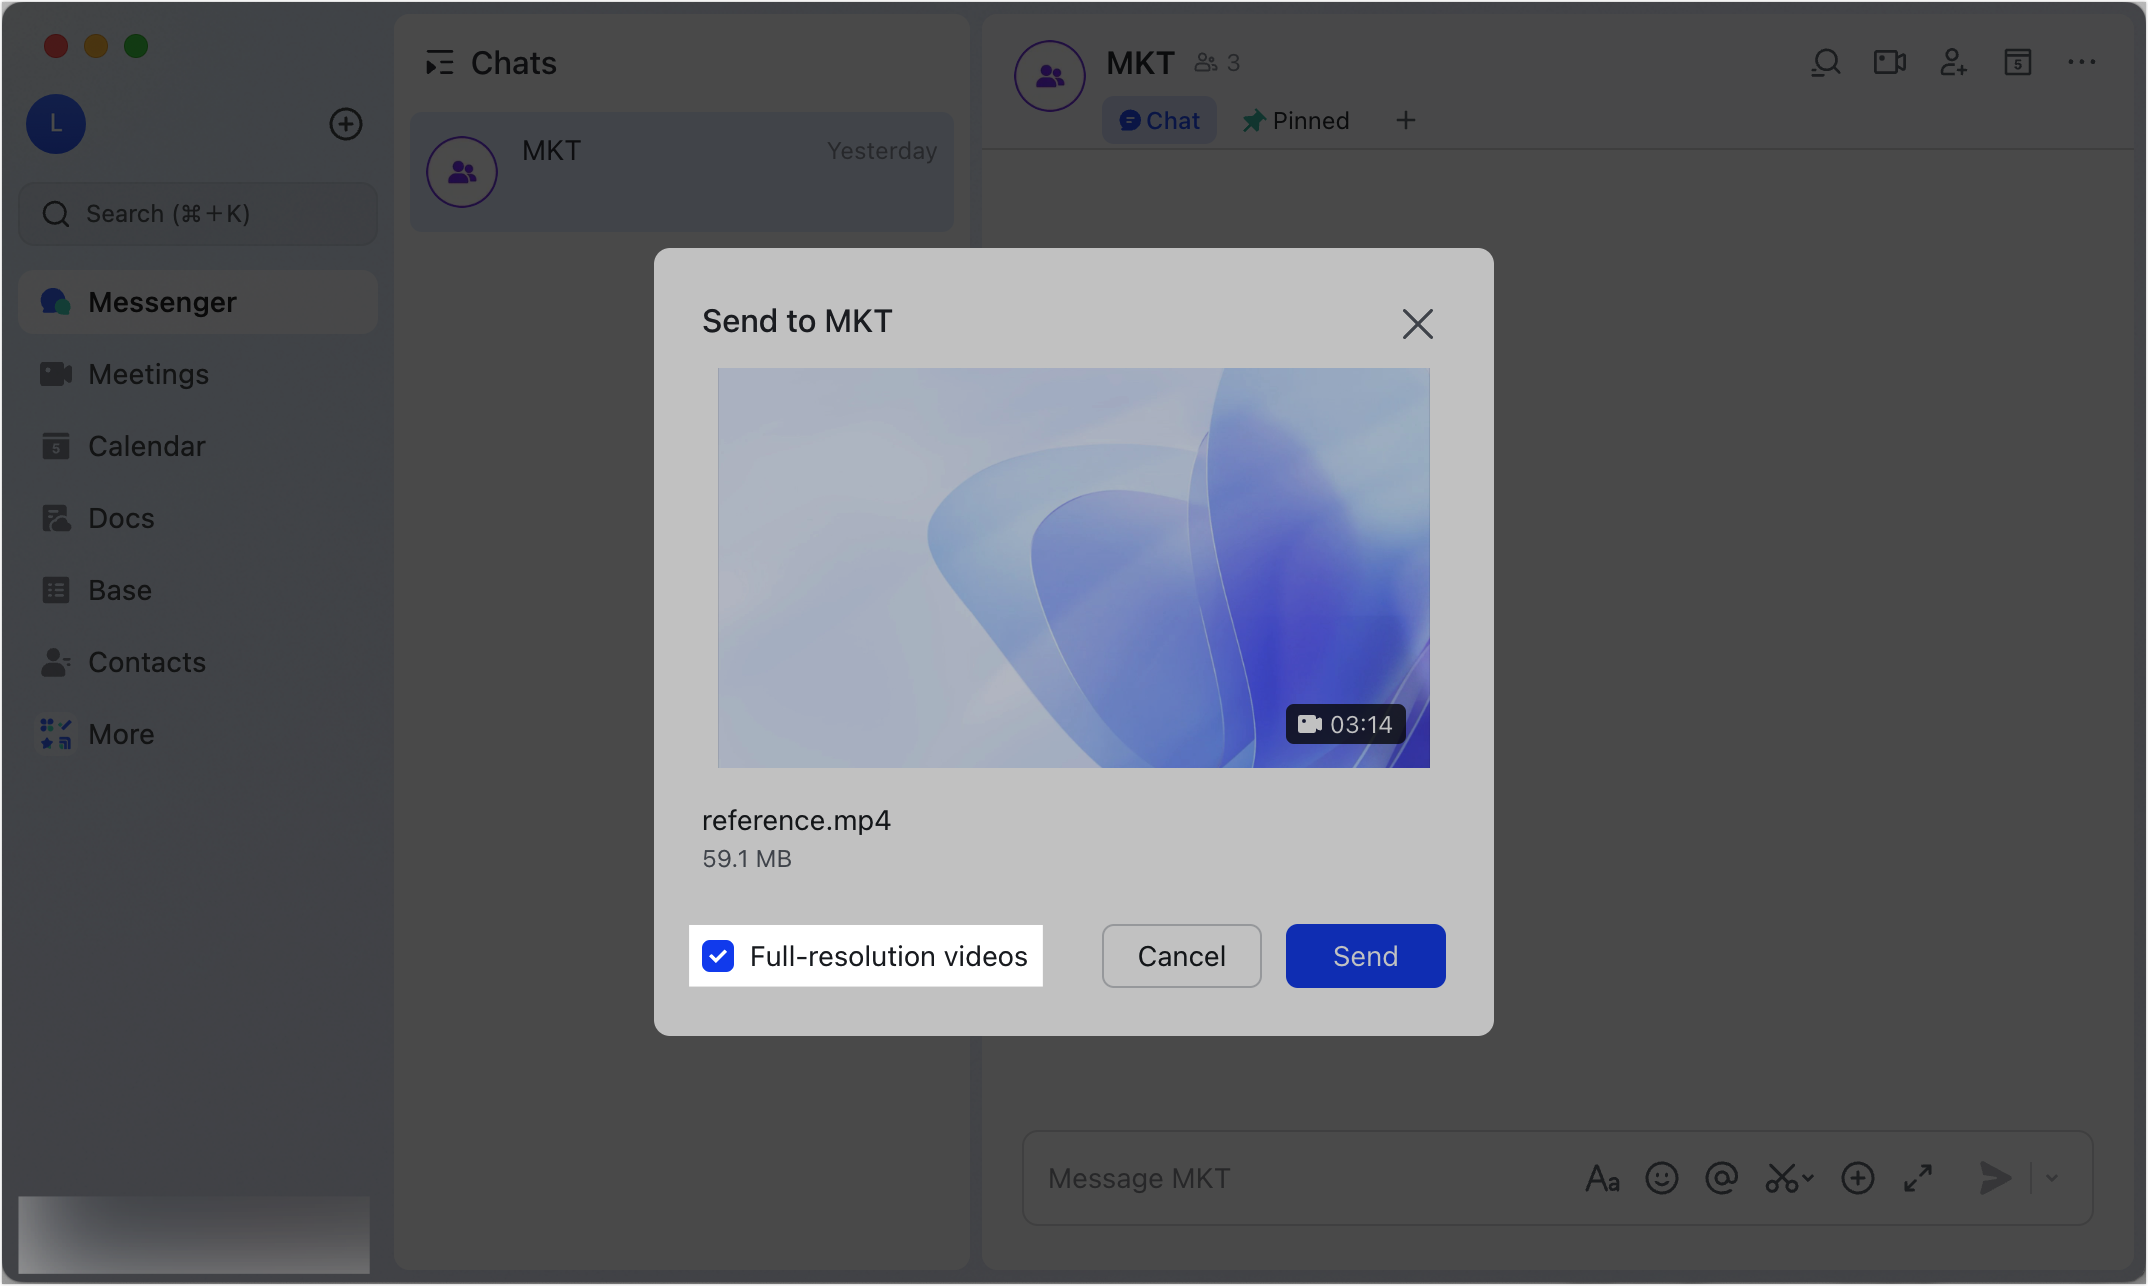The image size is (2148, 1286).
Task: Click the Send button in dialog
Action: tap(1365, 956)
